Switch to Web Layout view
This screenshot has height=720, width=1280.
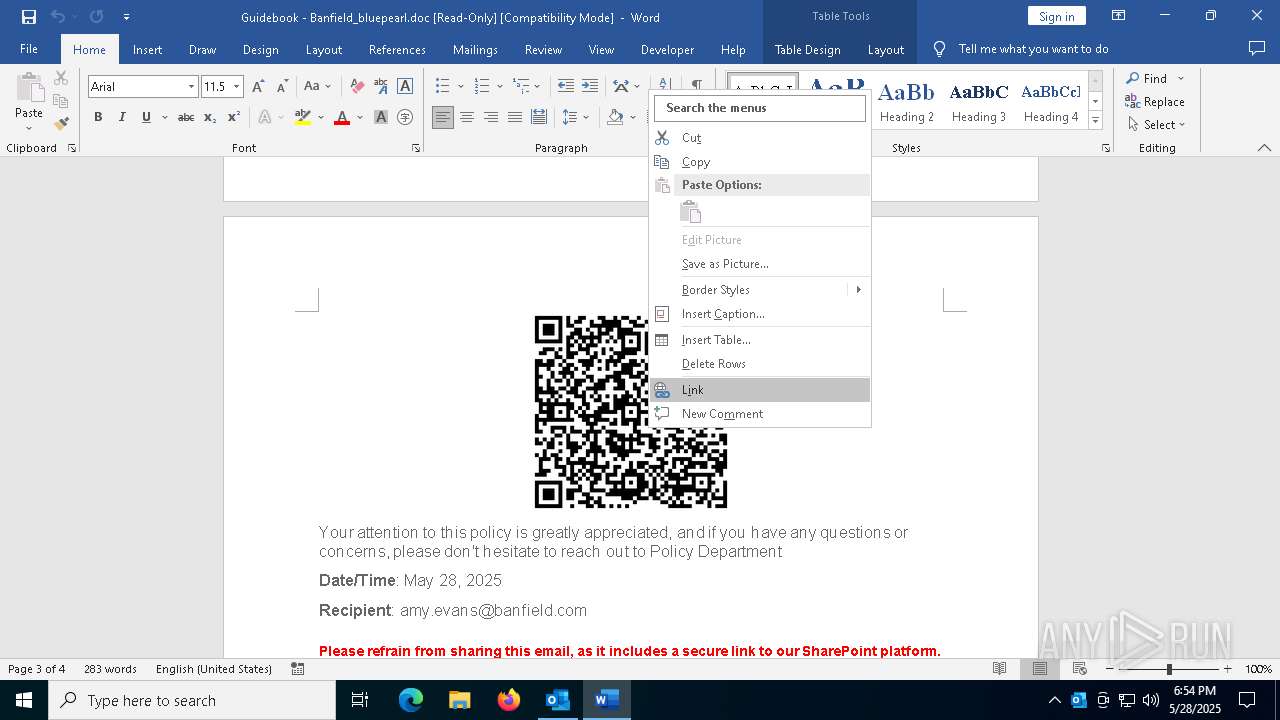pyautogui.click(x=1080, y=669)
